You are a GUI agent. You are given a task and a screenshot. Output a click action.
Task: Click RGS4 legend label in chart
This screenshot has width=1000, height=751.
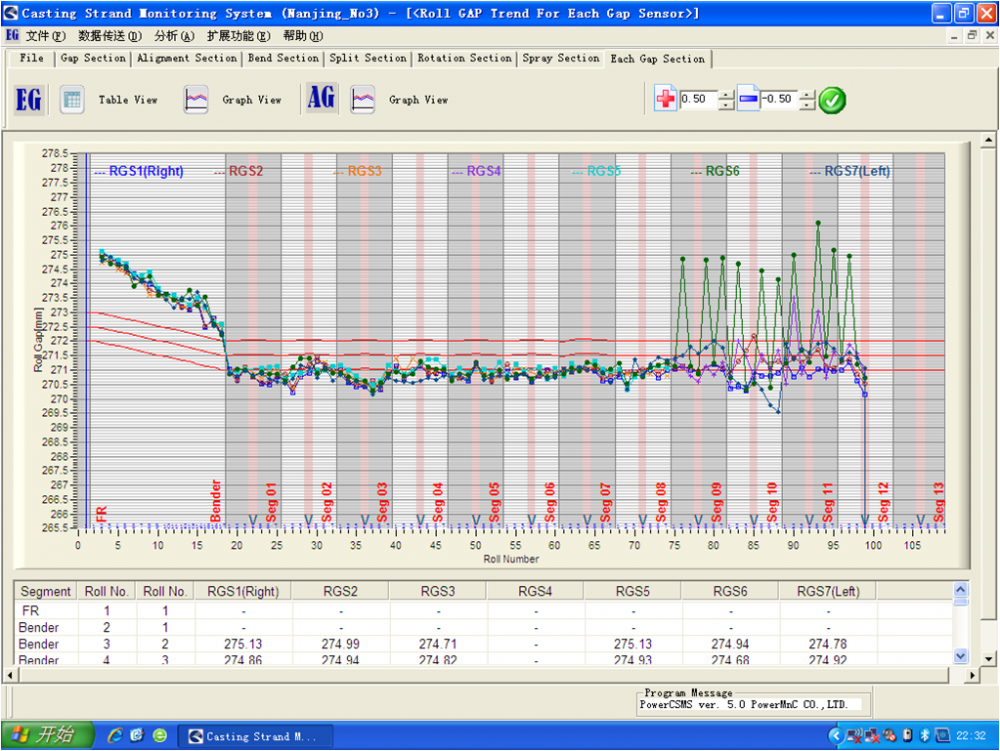(x=484, y=171)
